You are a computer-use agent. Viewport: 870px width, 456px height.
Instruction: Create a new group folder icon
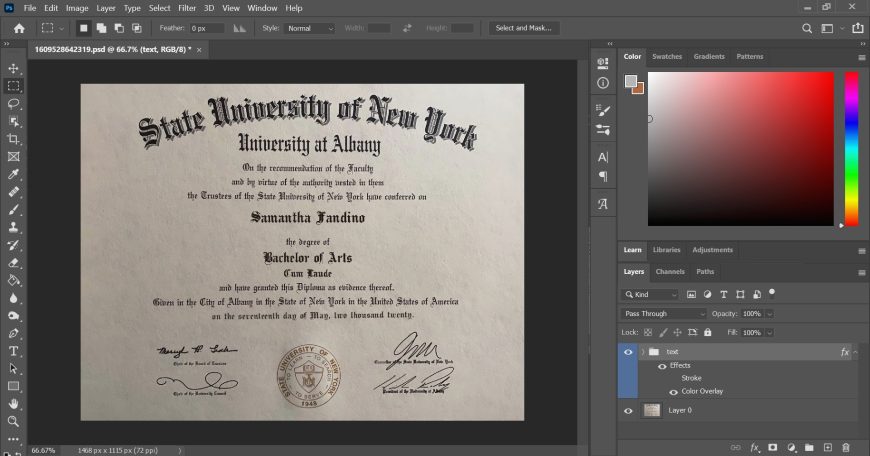pos(809,447)
